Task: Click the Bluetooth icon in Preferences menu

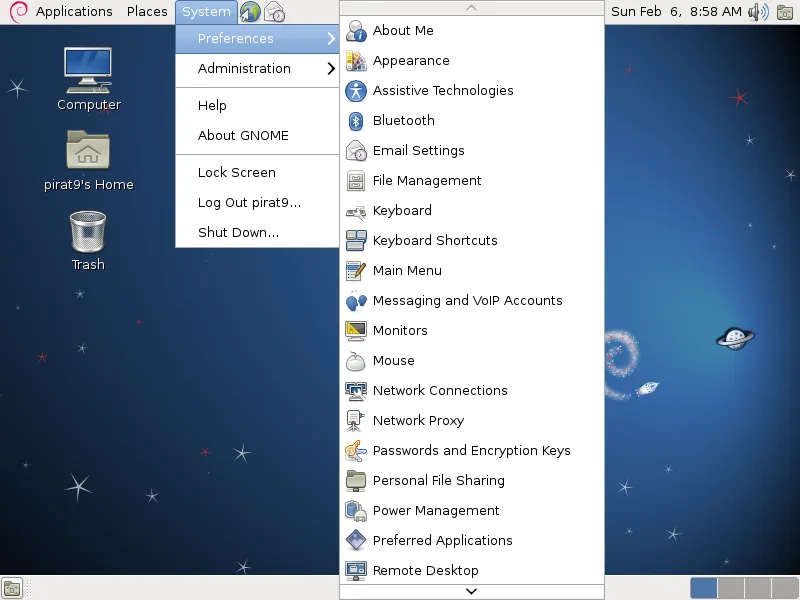Action: click(356, 121)
